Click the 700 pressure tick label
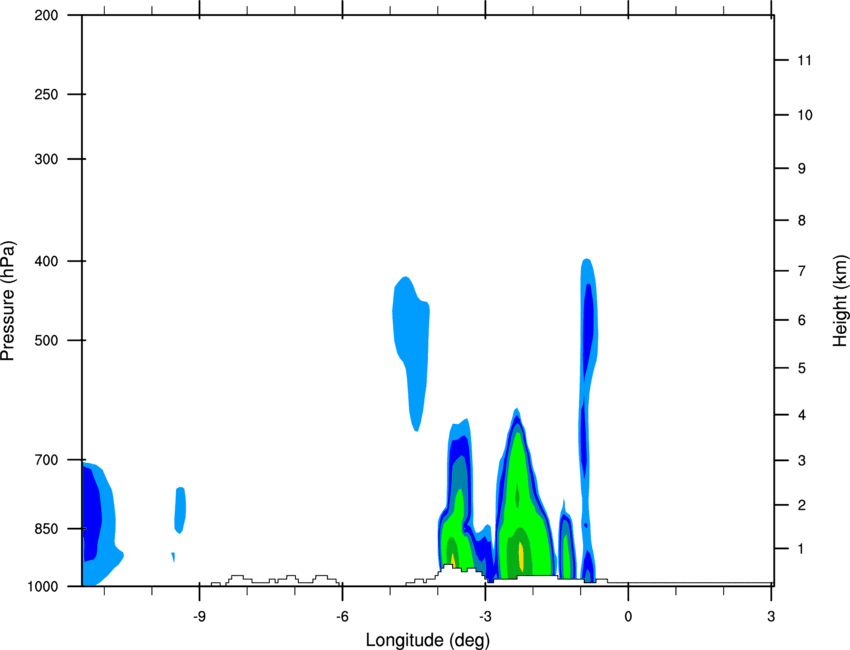The height and width of the screenshot is (650, 850). (46, 460)
